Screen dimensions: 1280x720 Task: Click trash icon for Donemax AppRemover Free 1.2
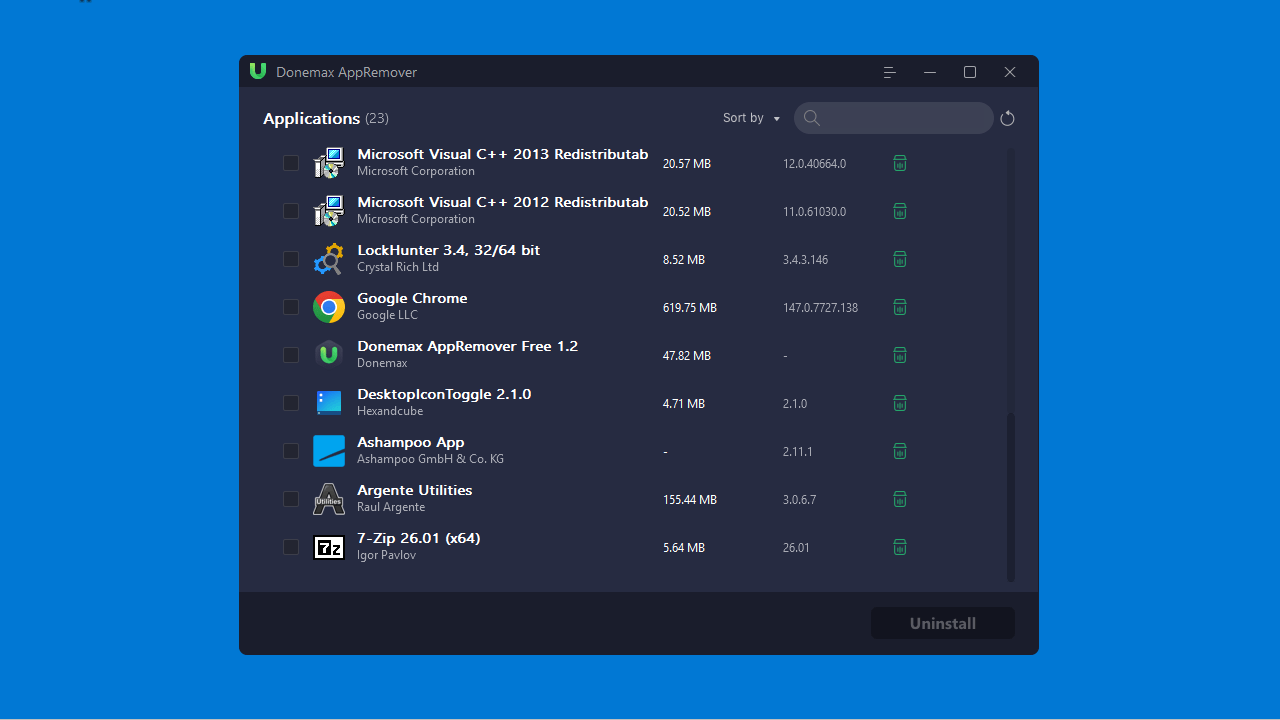[x=900, y=355]
